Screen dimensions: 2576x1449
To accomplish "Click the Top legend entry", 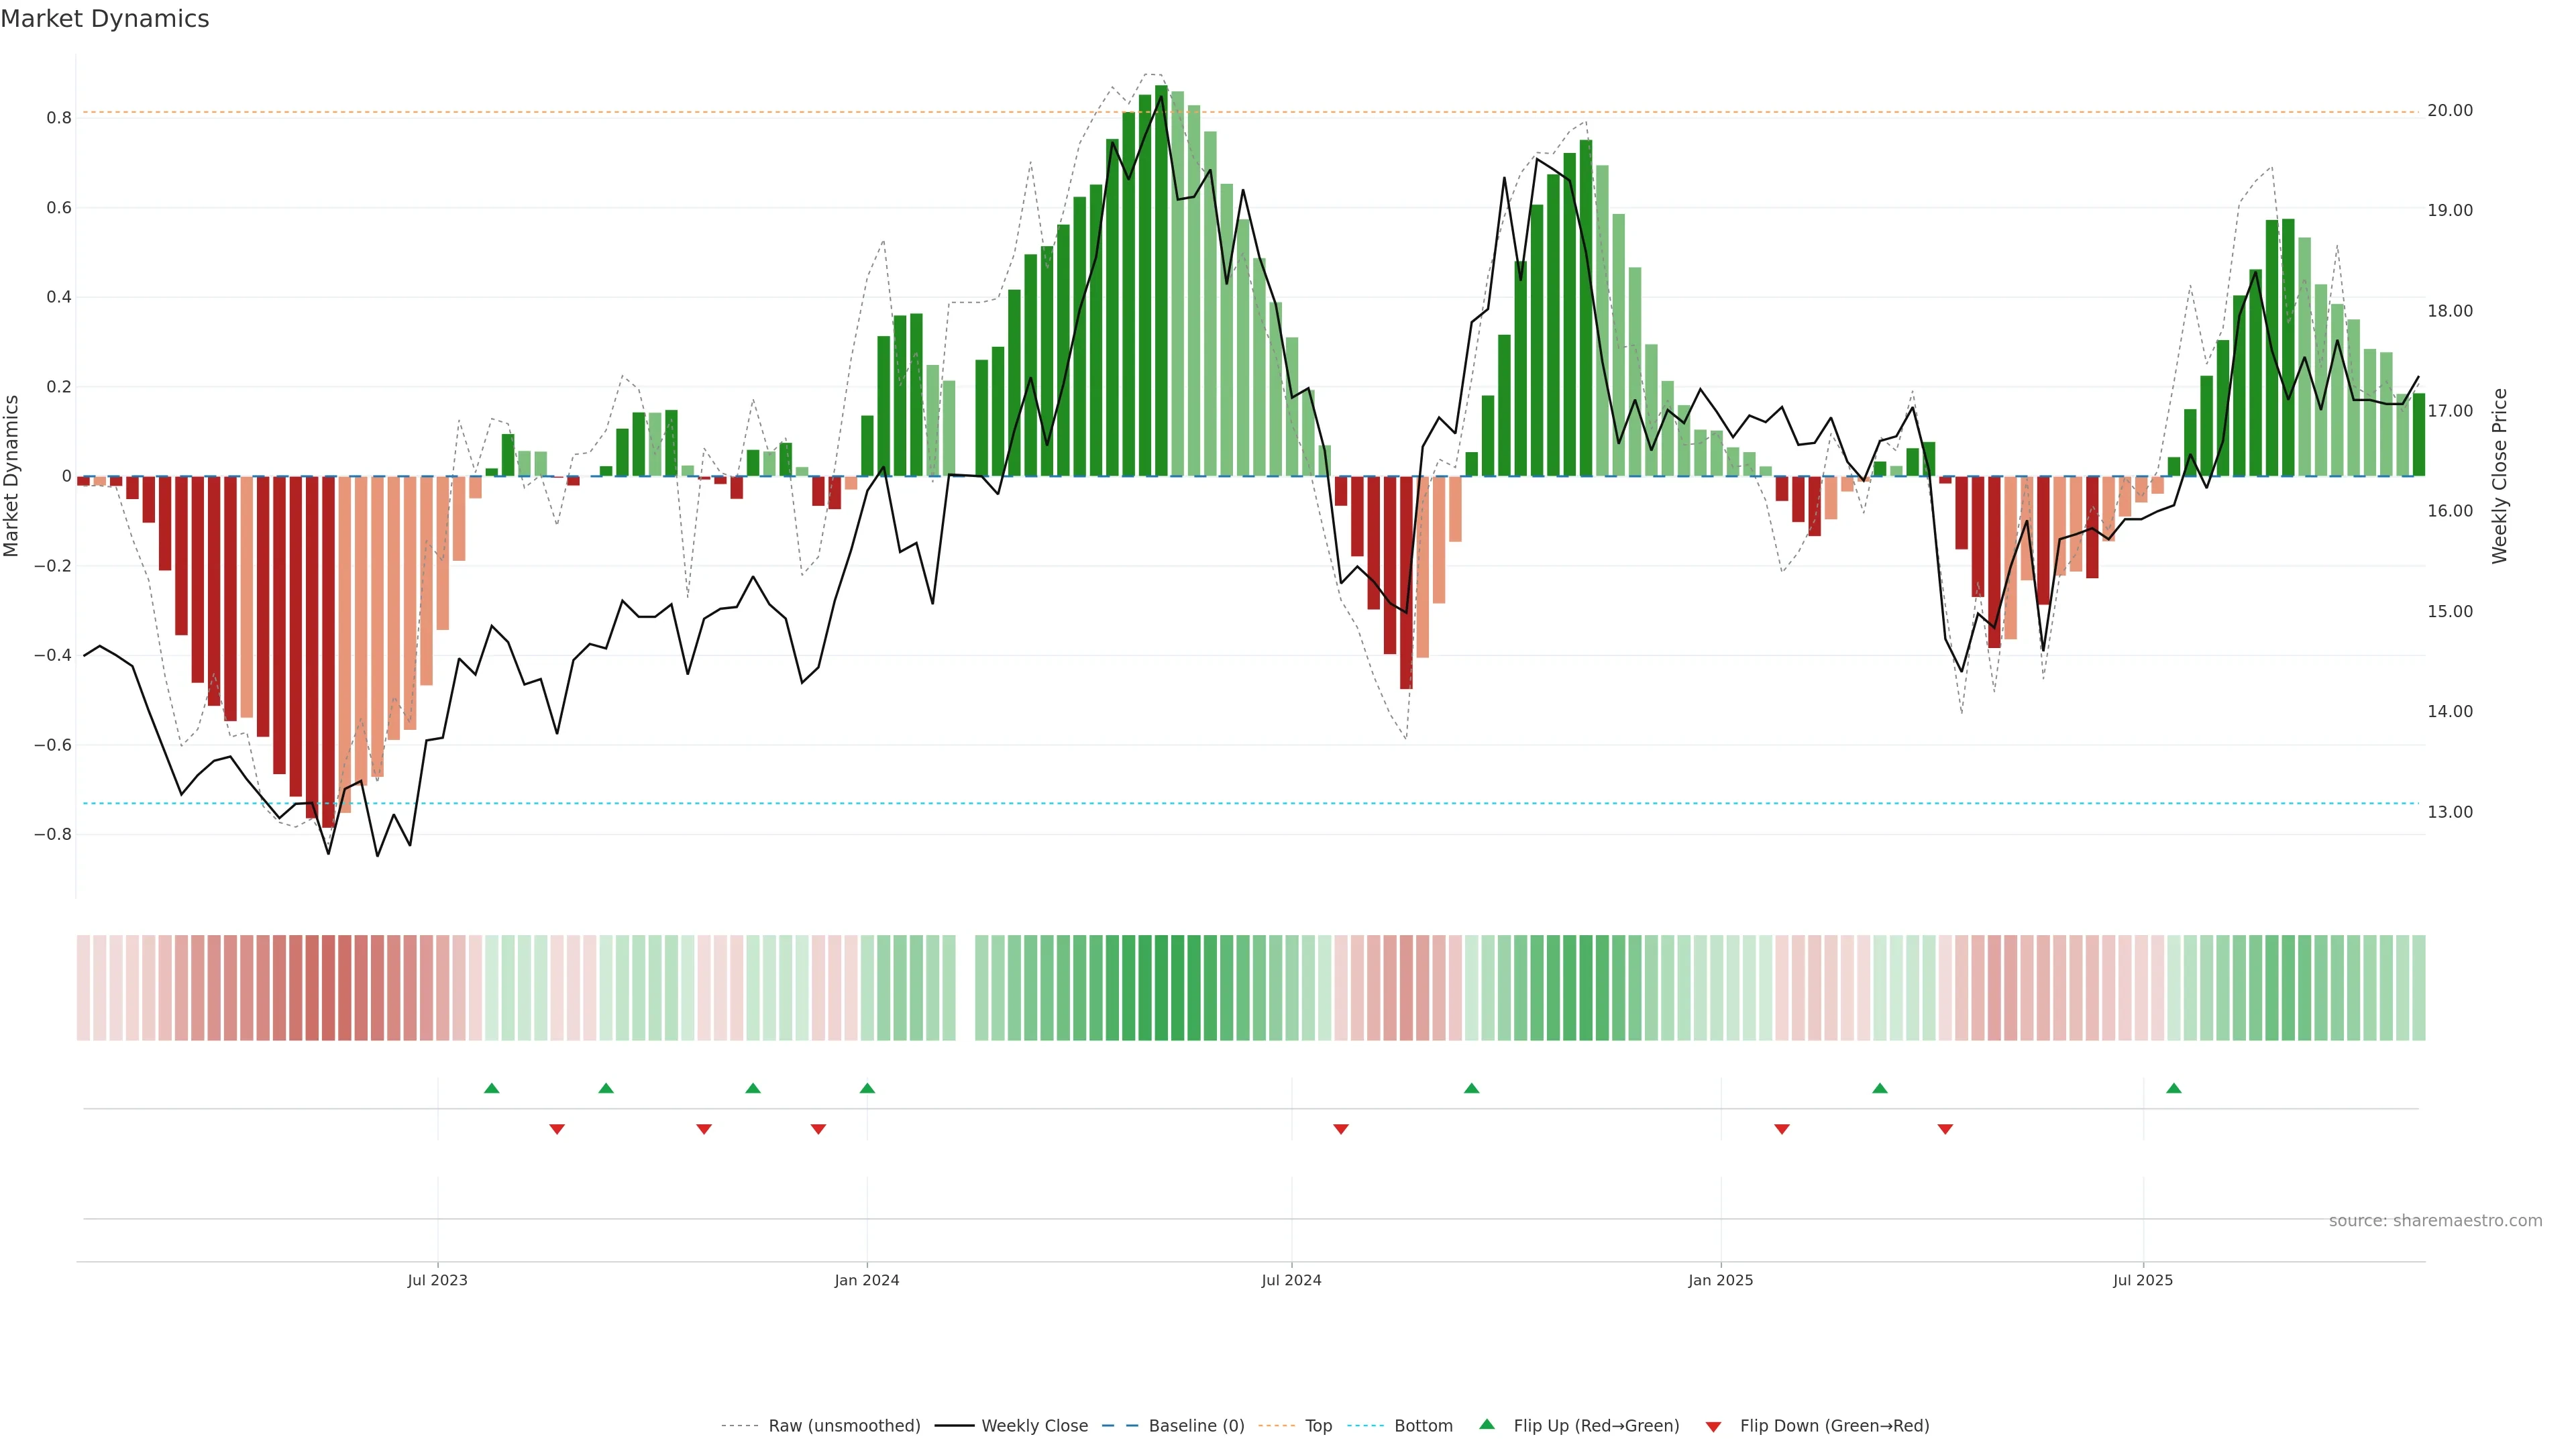I will [x=1318, y=1425].
